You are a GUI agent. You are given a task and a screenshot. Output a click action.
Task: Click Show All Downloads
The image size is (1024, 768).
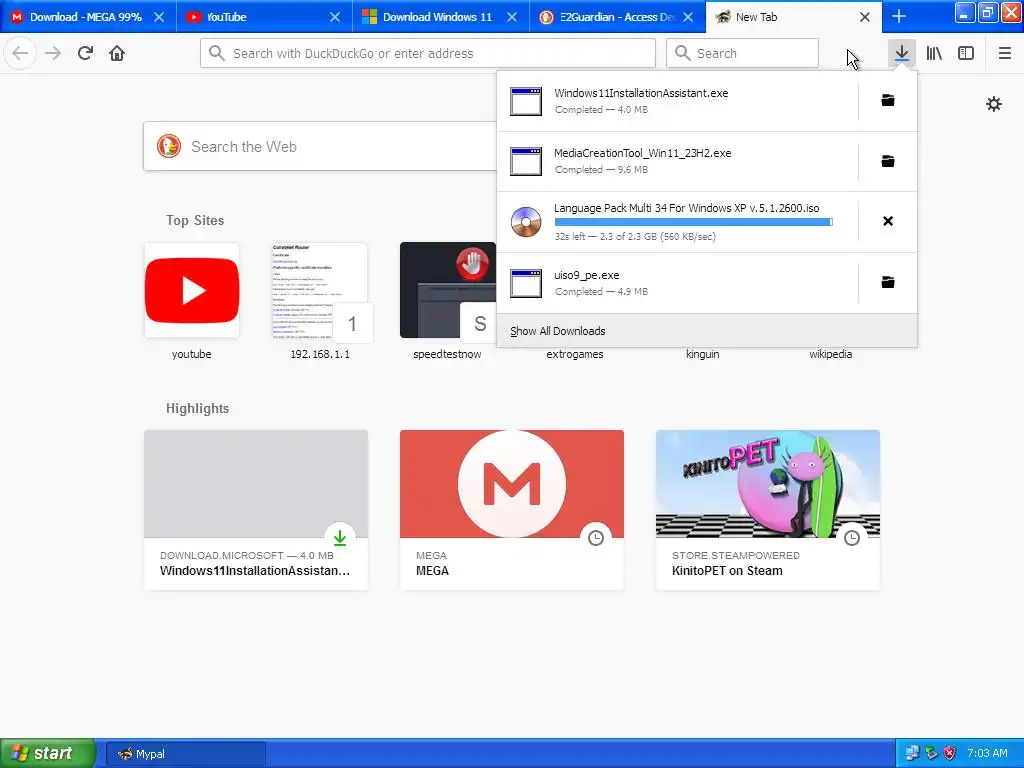point(707,331)
